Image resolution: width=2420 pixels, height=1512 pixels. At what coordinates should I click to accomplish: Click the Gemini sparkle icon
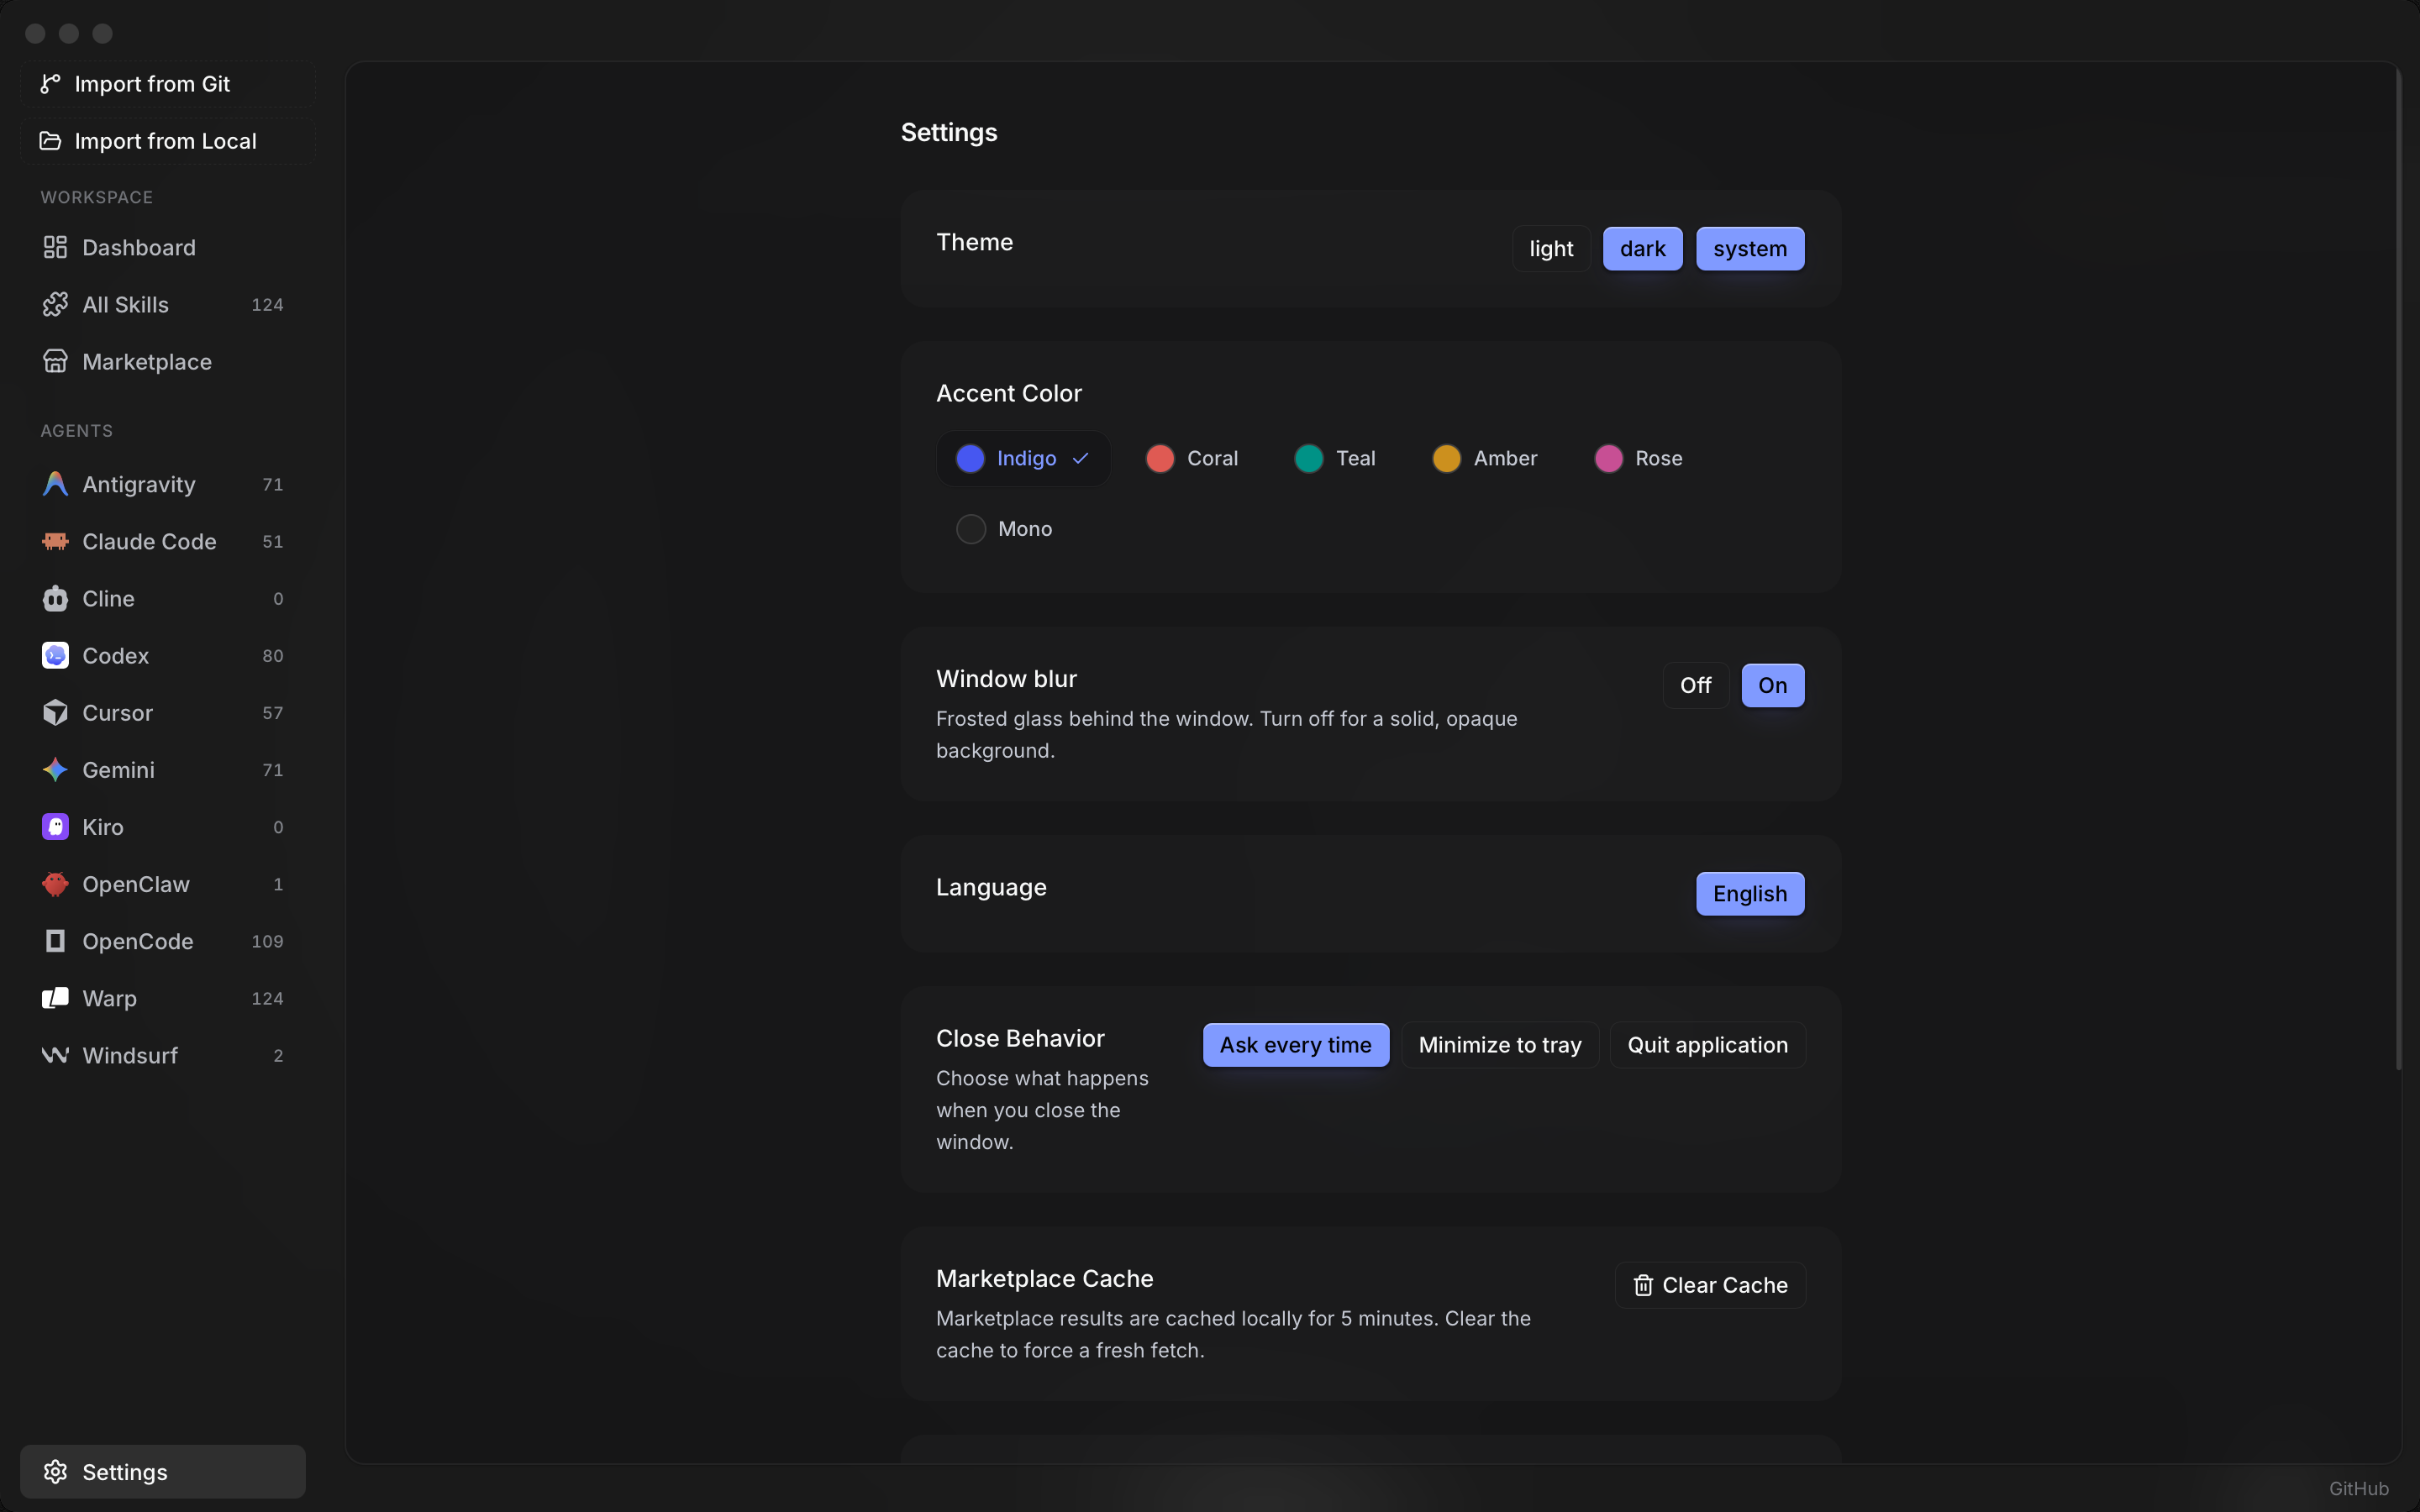(55, 770)
